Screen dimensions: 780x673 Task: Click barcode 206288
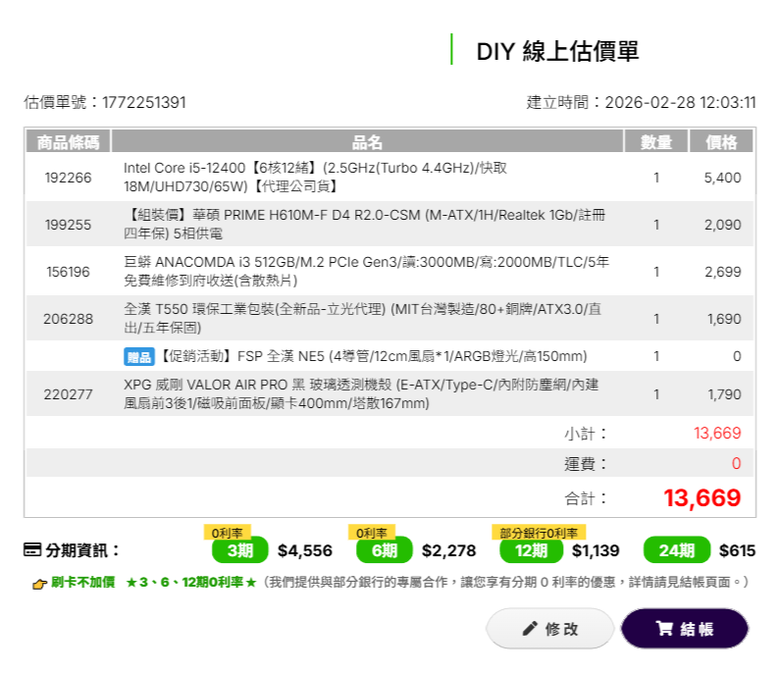pos(68,319)
